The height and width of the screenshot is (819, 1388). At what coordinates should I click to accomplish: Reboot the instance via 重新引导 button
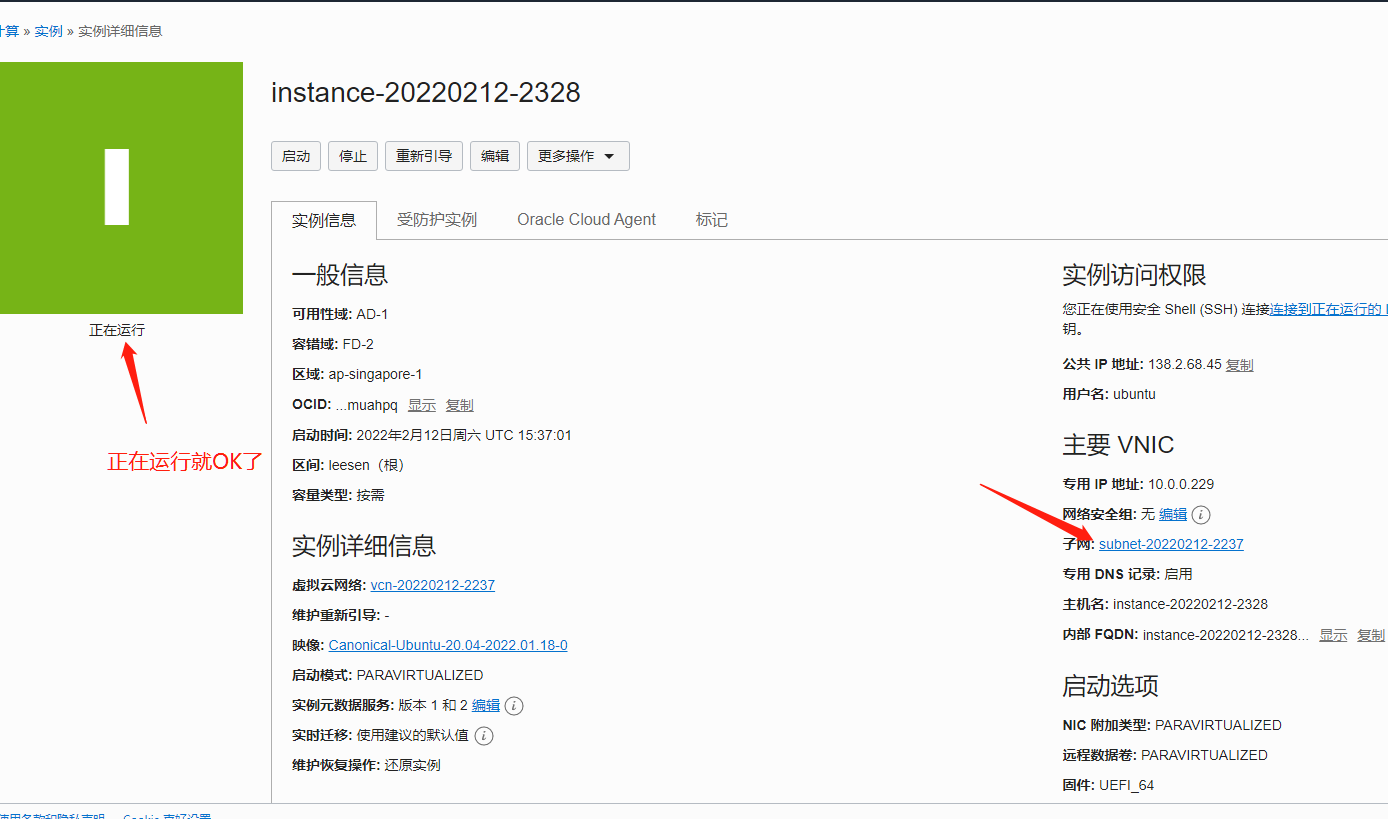tap(423, 155)
